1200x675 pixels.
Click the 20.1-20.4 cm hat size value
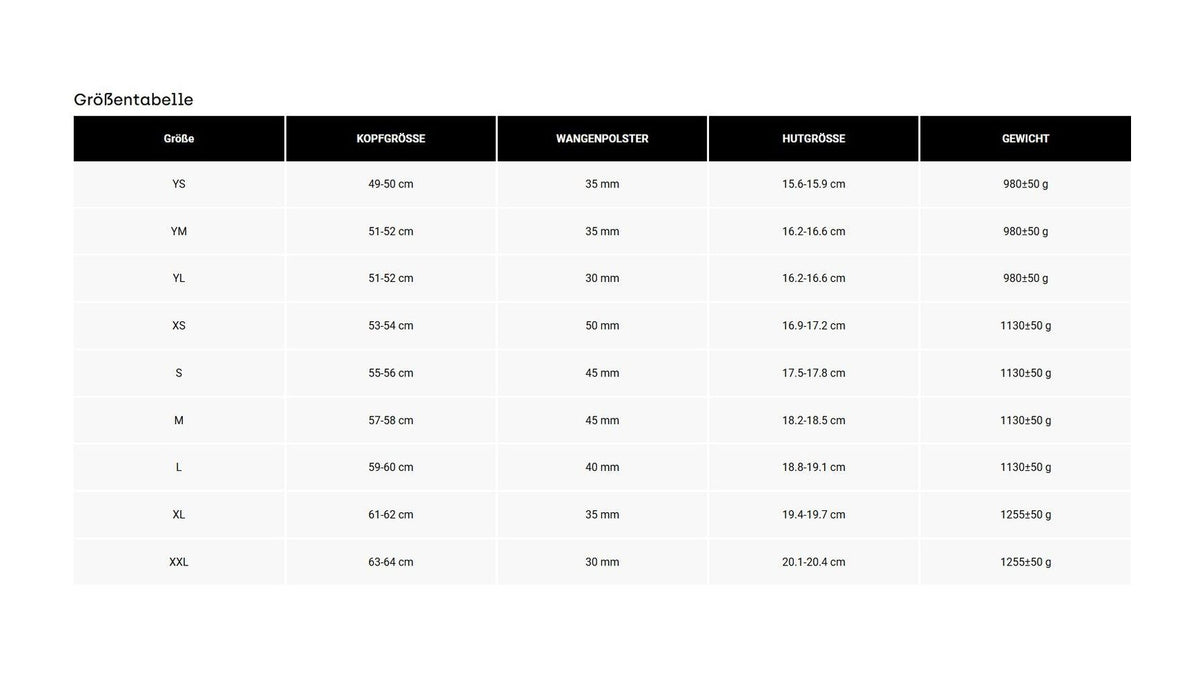click(814, 562)
